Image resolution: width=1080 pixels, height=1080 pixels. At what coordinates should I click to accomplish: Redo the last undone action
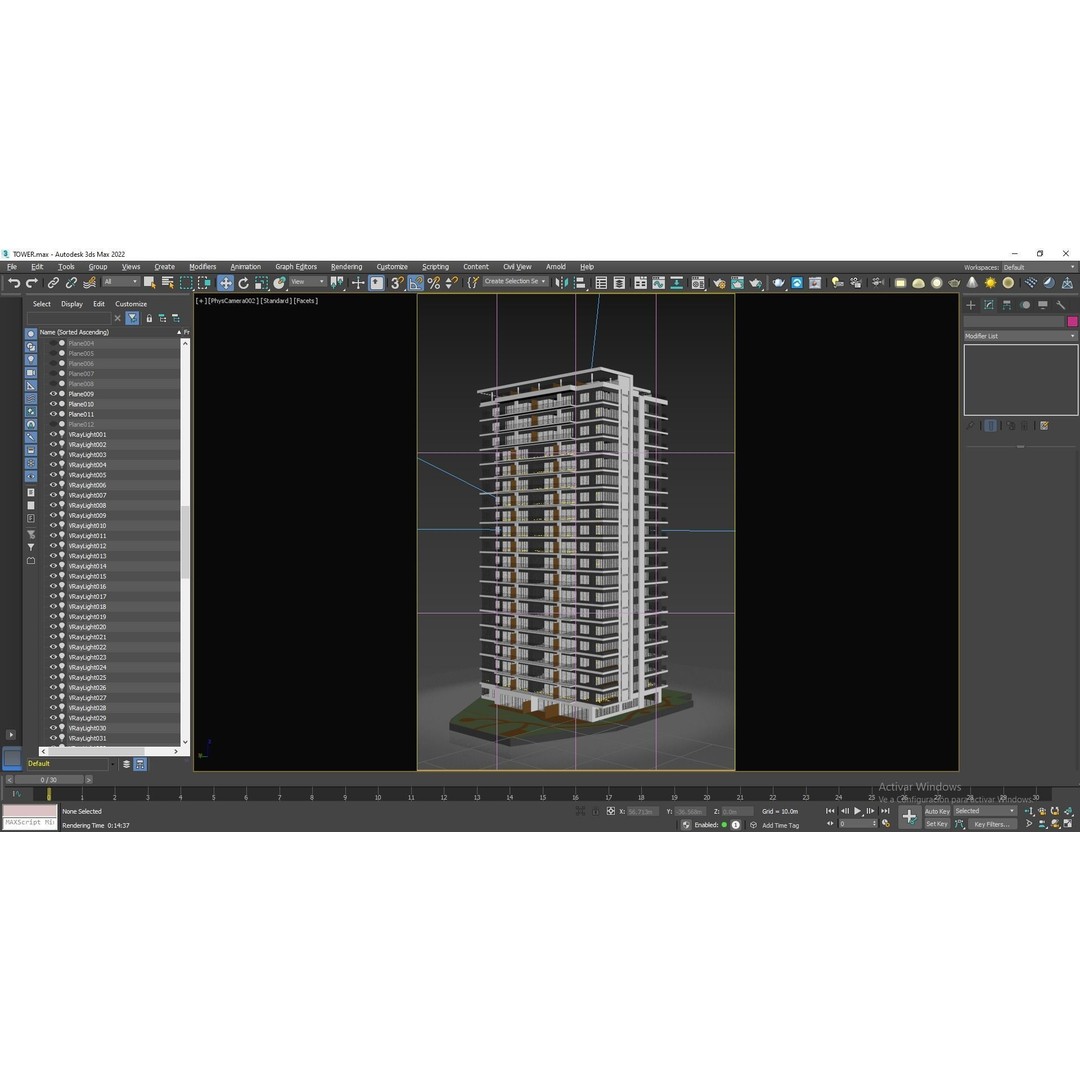coord(32,283)
